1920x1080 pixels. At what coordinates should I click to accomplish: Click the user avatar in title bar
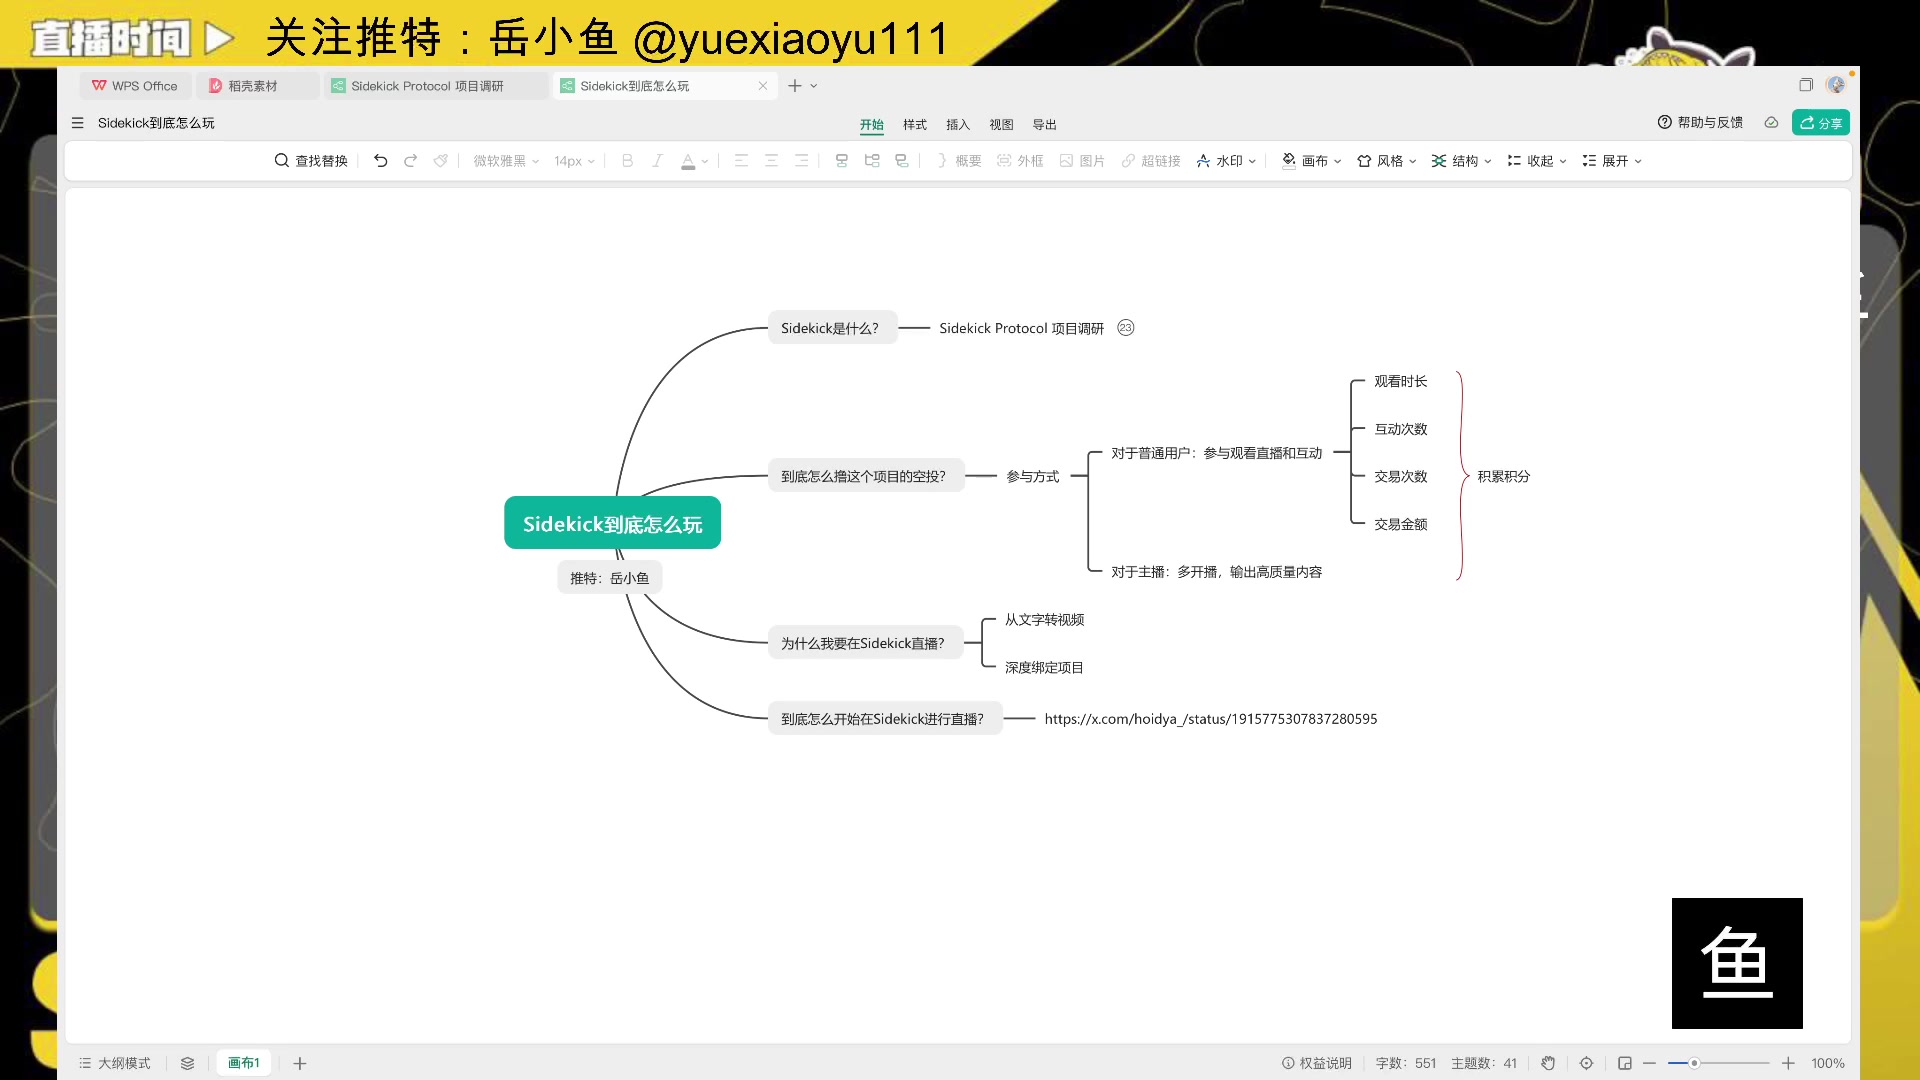[1835, 85]
